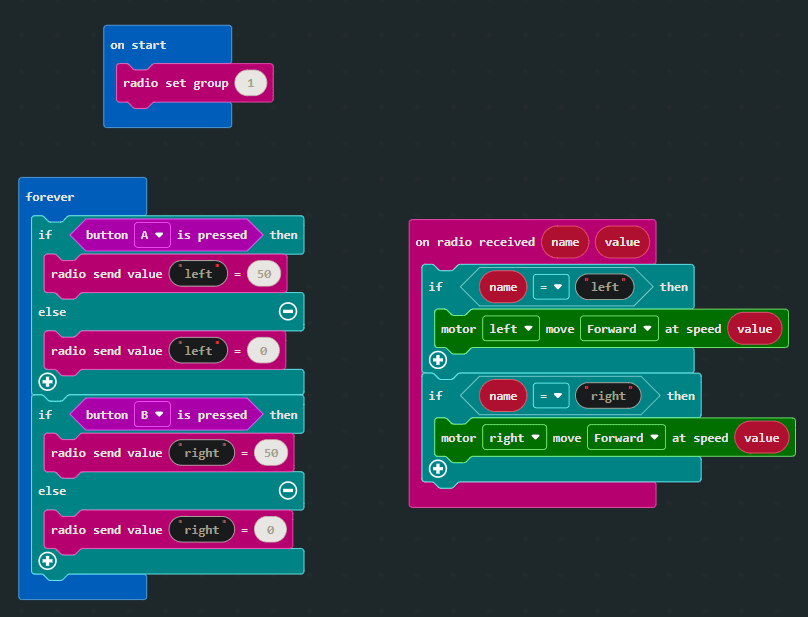Image resolution: width=808 pixels, height=617 pixels.
Task: Open the motor left selector dropdown
Action: tap(511, 328)
